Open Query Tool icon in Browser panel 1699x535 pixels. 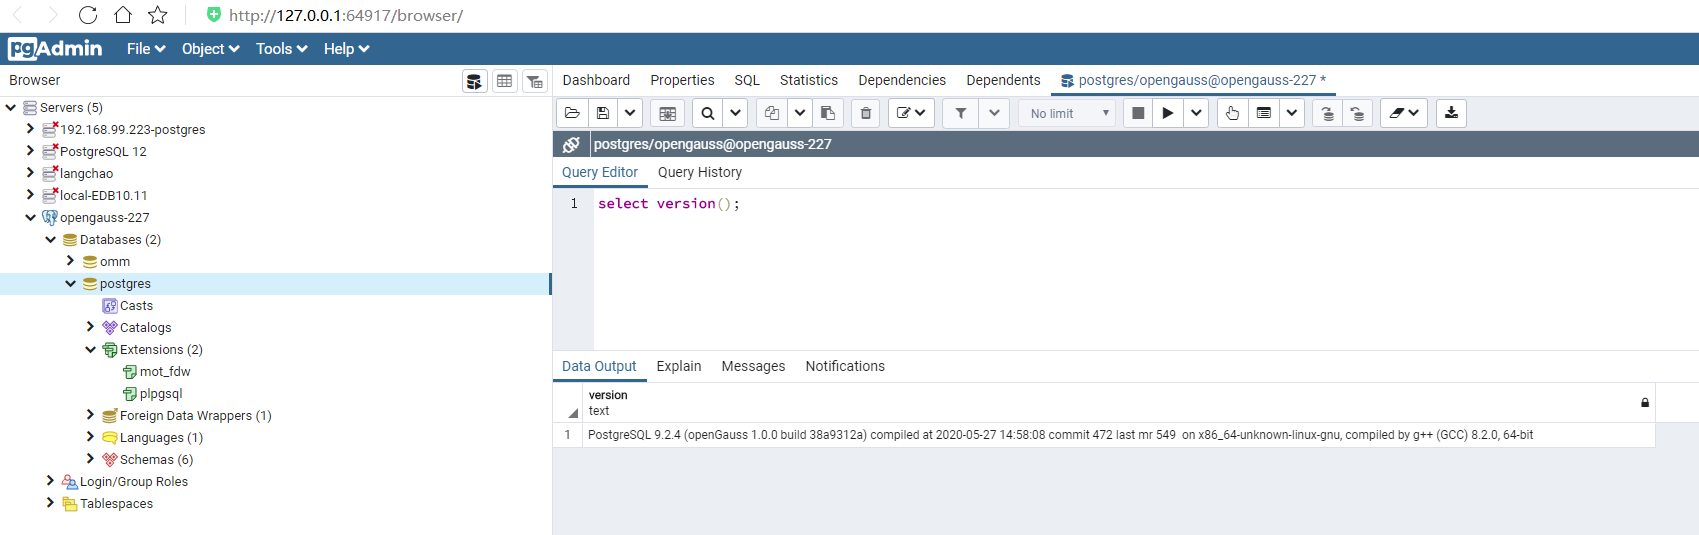click(474, 81)
